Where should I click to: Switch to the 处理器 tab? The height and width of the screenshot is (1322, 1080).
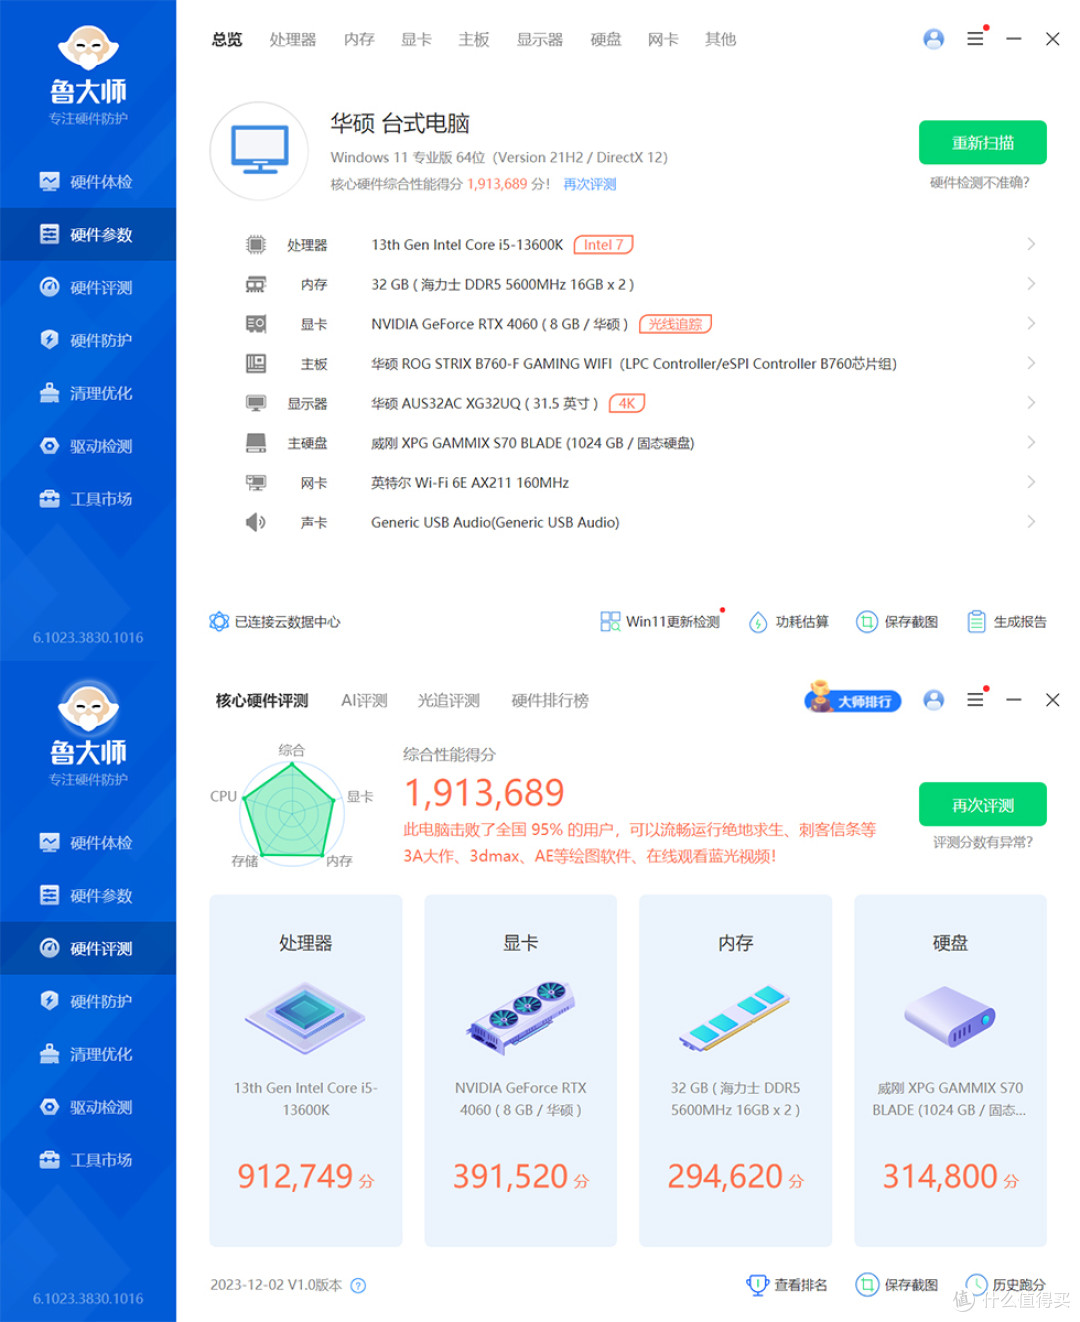(x=293, y=39)
